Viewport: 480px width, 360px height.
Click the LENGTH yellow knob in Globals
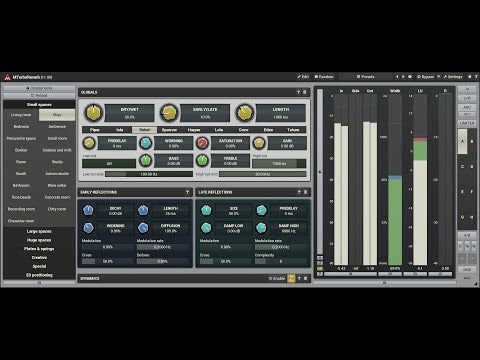pyautogui.click(x=245, y=112)
